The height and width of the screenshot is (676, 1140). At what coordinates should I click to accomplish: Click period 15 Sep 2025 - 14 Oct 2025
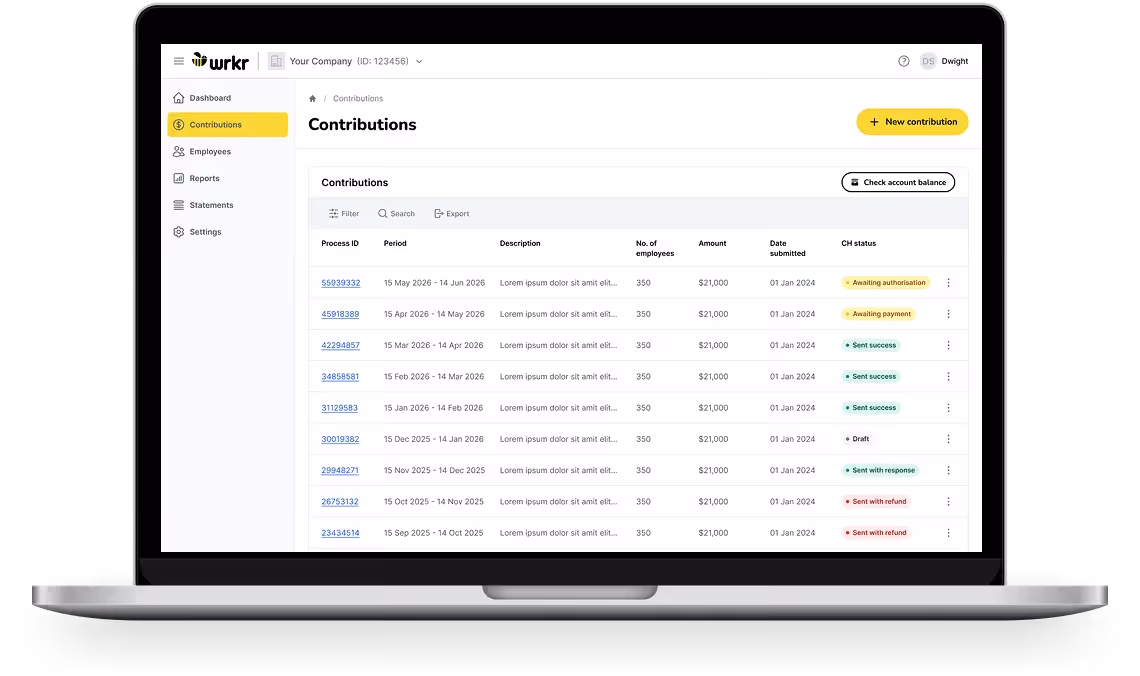433,533
